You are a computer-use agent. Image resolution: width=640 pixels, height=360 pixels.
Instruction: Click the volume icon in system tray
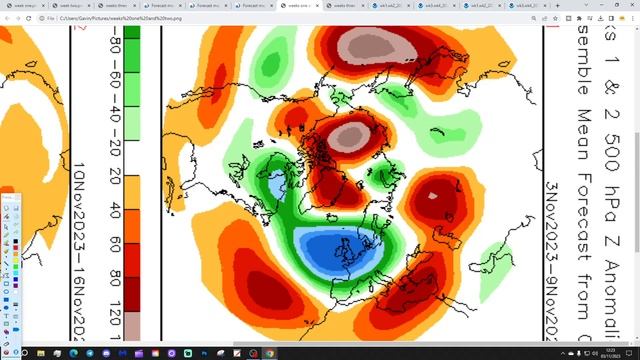(x=595, y=353)
